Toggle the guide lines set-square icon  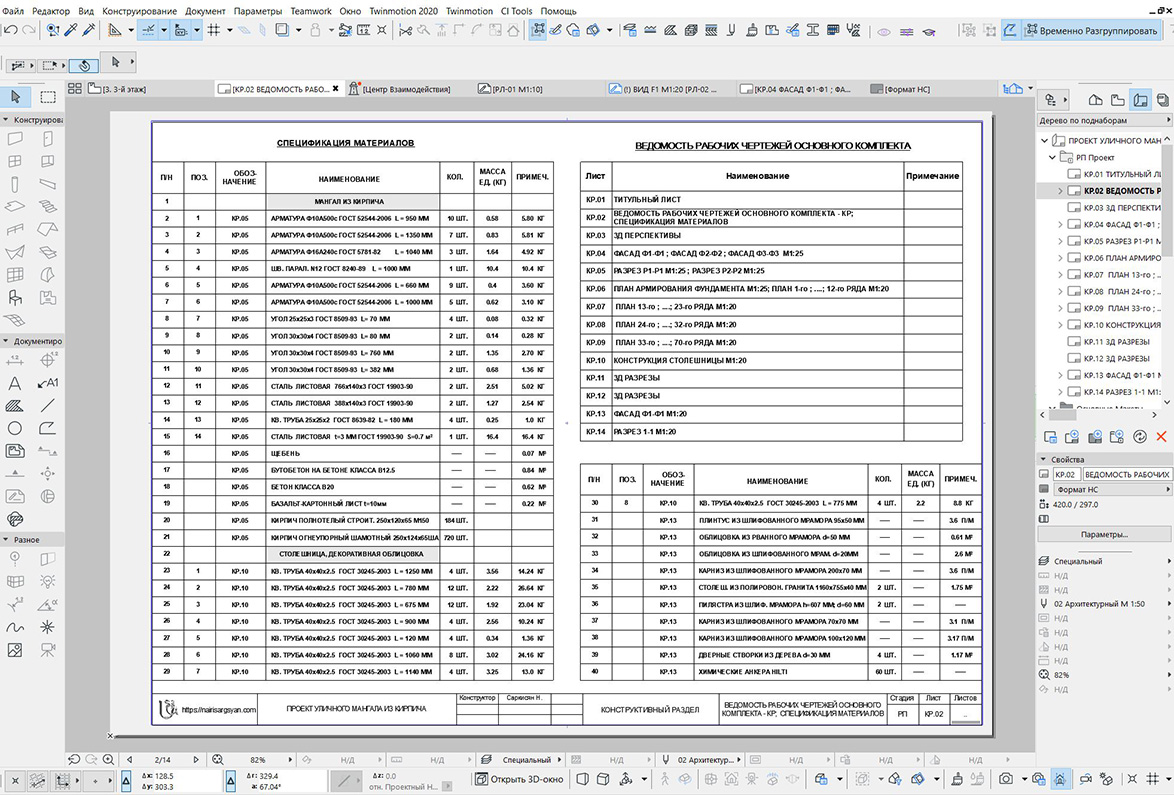tap(115, 31)
